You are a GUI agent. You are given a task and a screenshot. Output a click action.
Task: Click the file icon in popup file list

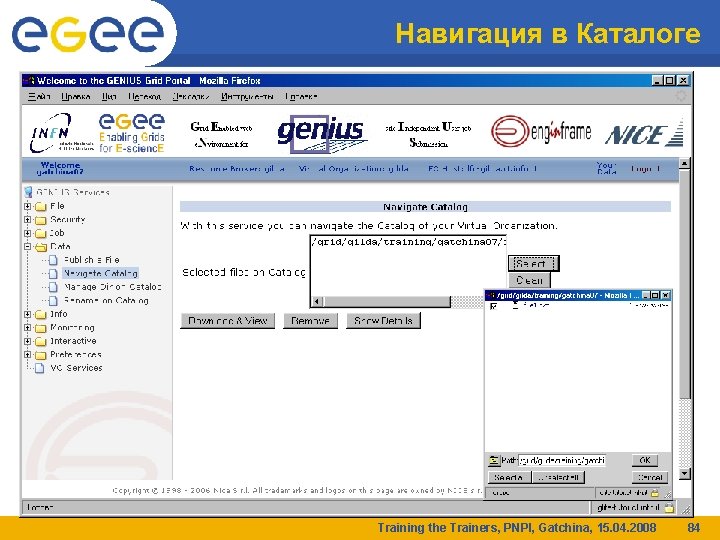[x=516, y=306]
